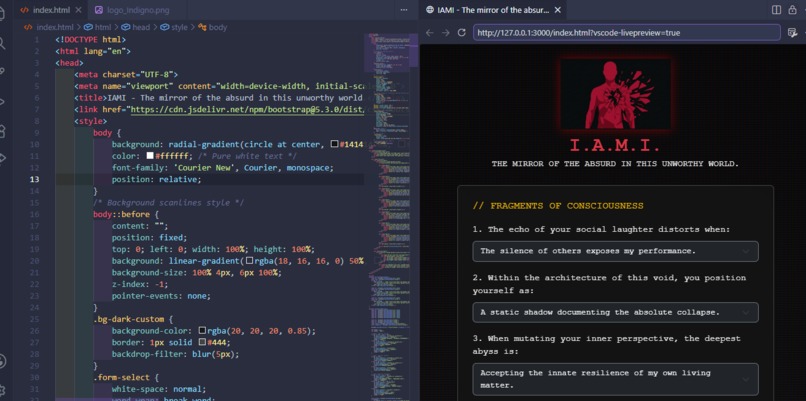The width and height of the screenshot is (806, 401).
Task: Click the globe icon on the preview tab
Action: pos(430,10)
